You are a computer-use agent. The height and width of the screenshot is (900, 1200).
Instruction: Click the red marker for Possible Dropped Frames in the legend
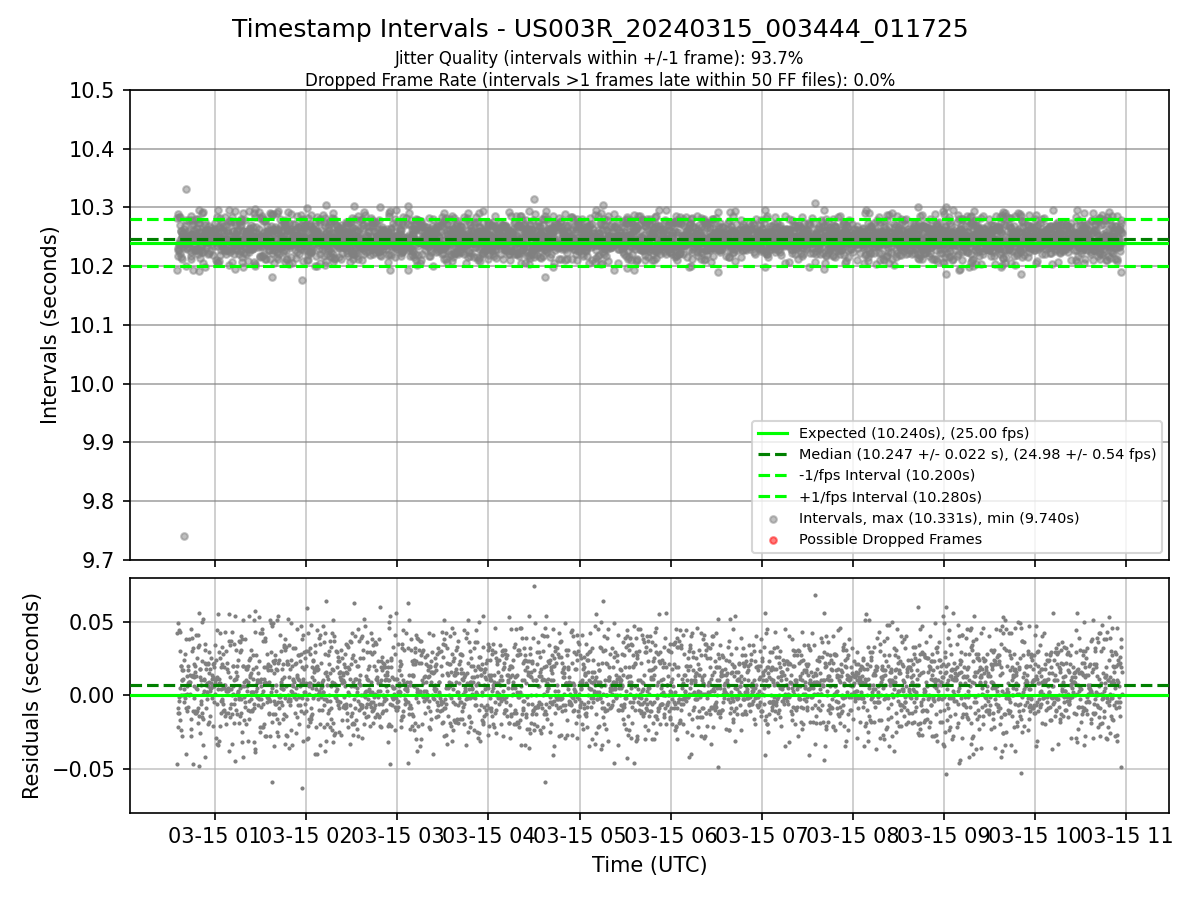coord(774,539)
